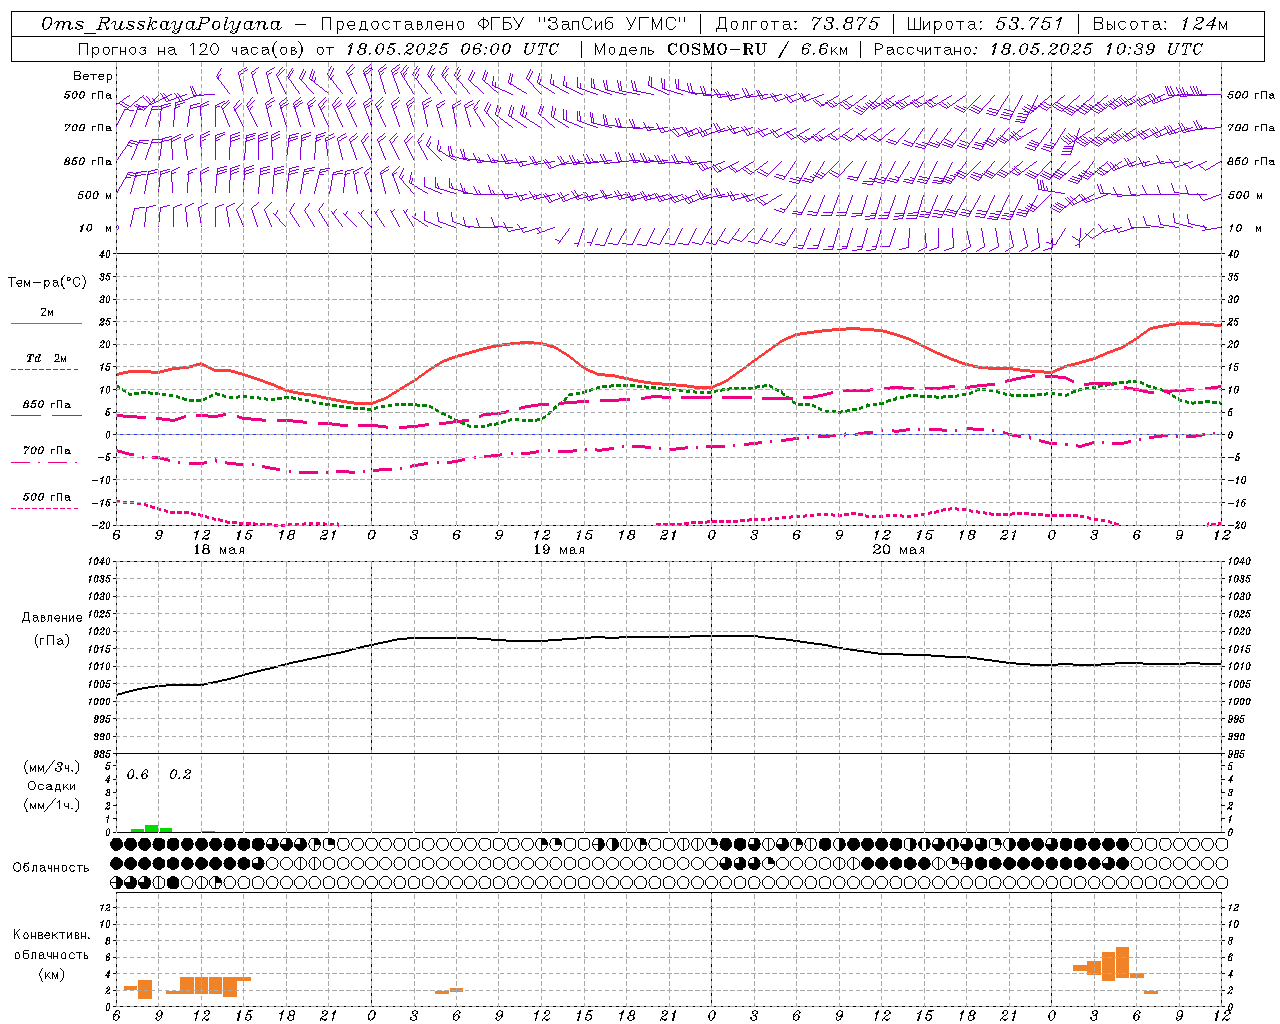Select the 700 гПа temperature legend entry
Screen dimensions: 1280x1024
tap(47, 451)
